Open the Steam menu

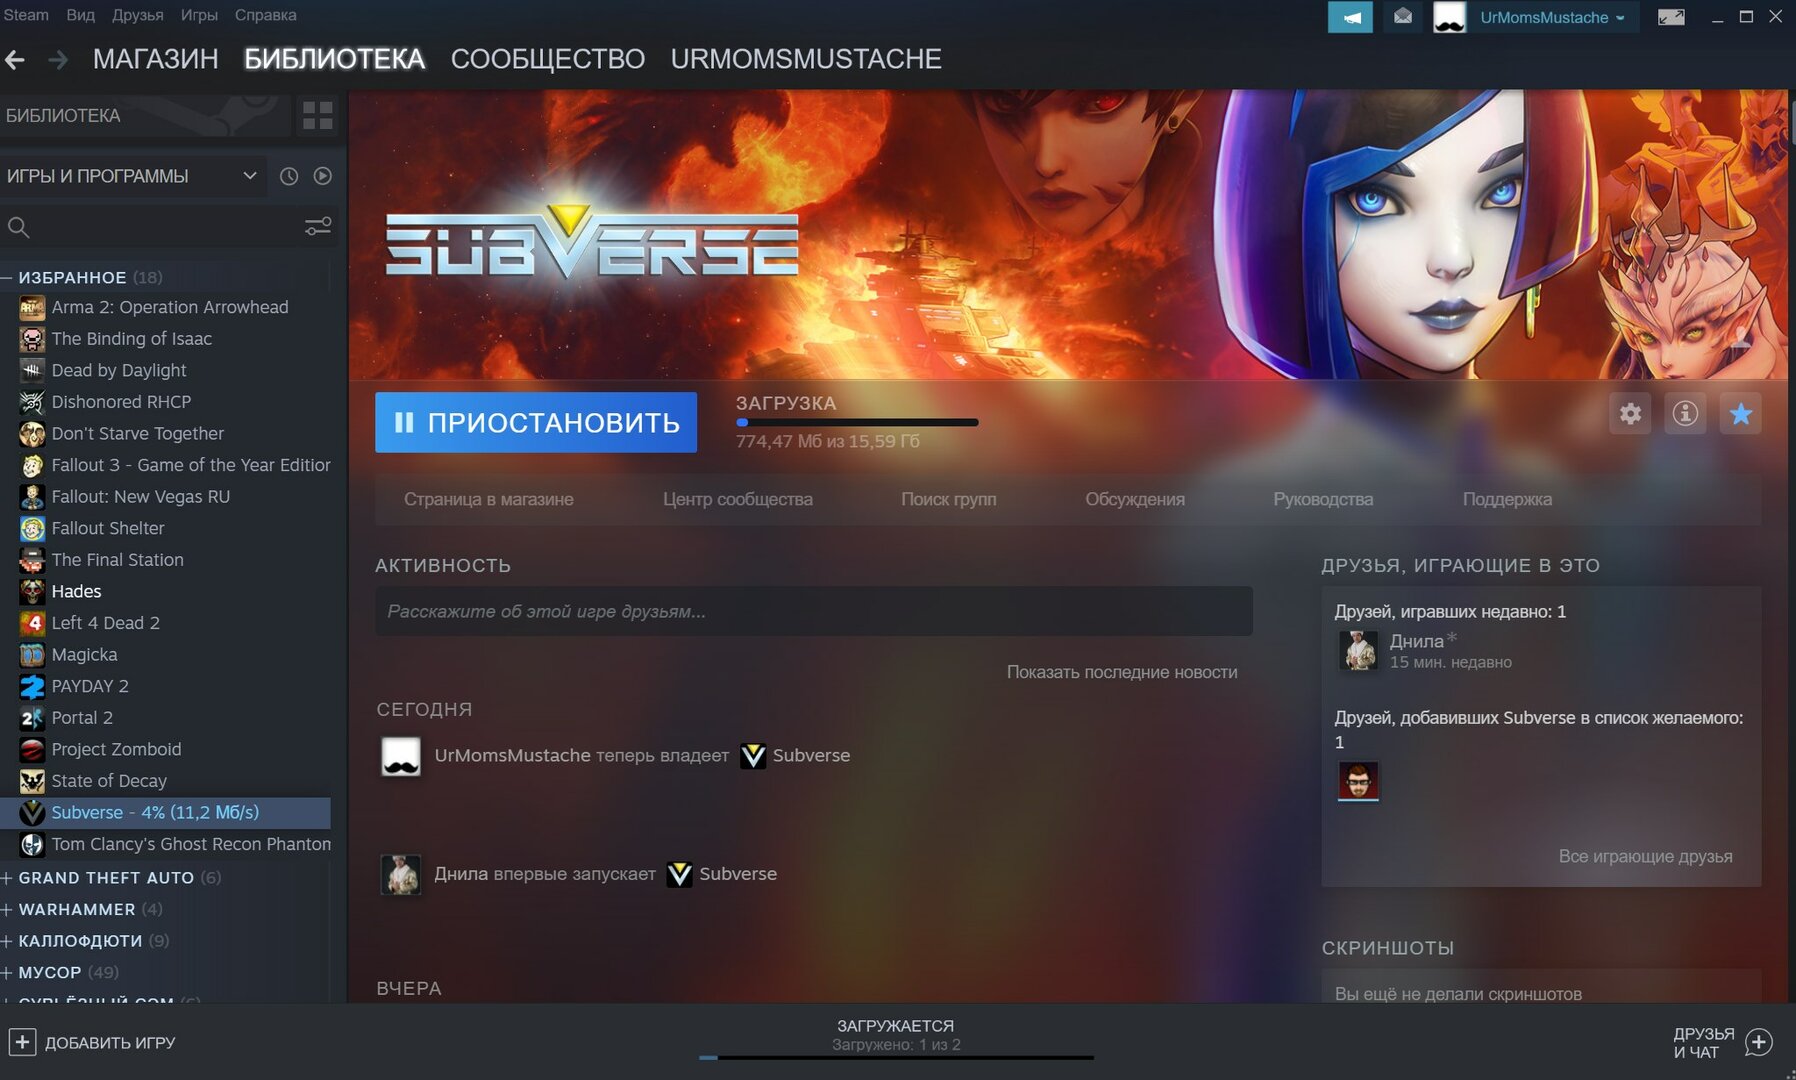click(26, 15)
